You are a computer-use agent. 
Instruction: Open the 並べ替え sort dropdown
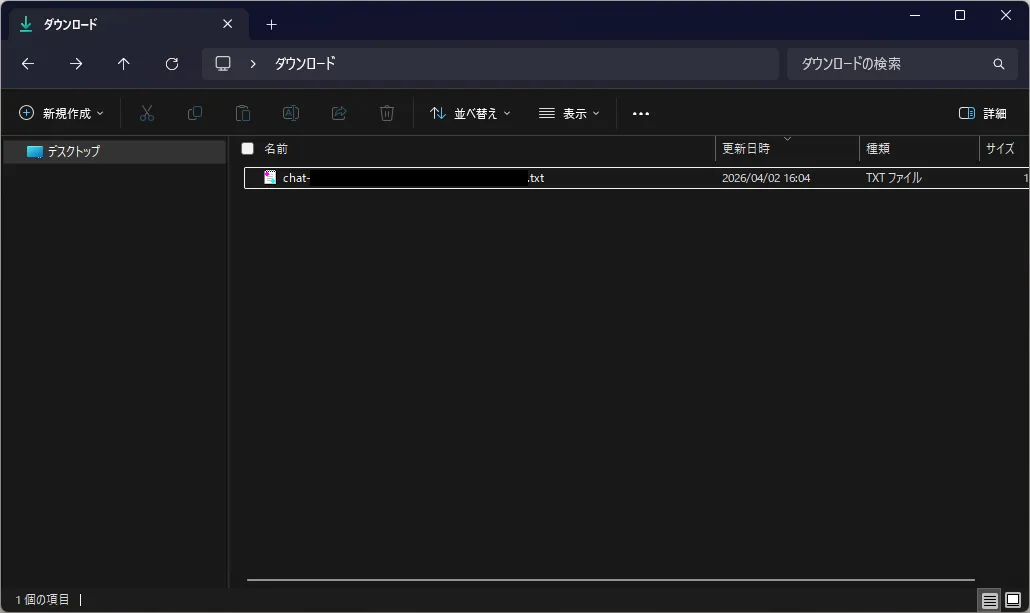470,114
